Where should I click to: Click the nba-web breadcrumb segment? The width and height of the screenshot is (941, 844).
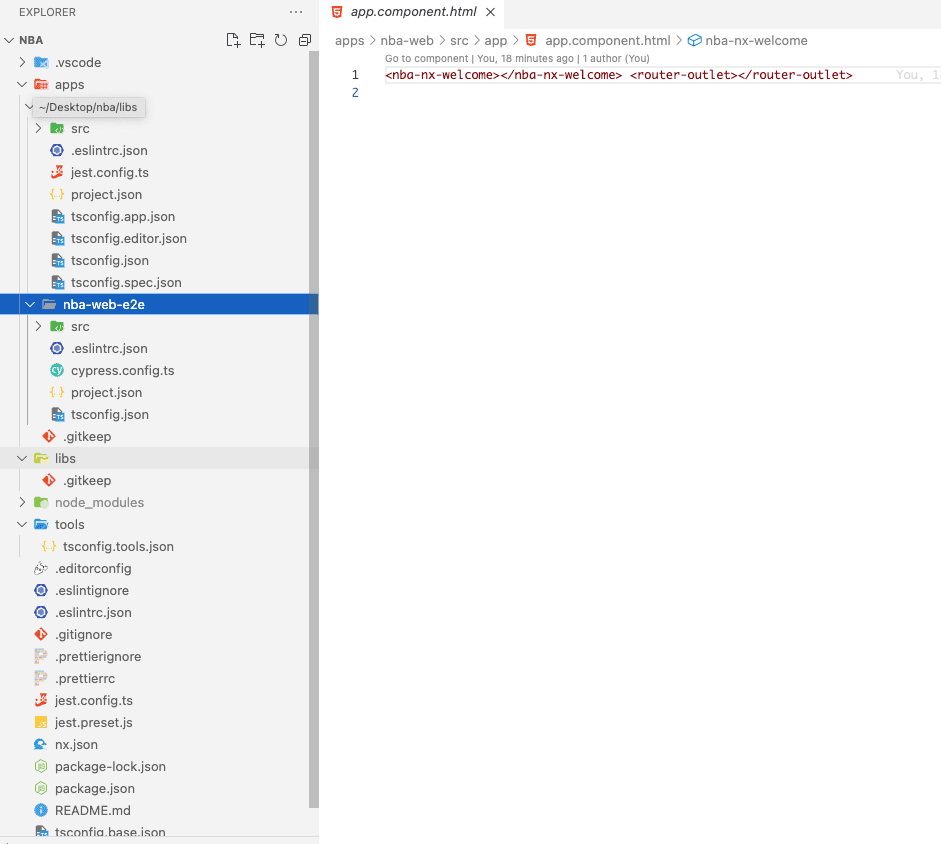pyautogui.click(x=406, y=41)
